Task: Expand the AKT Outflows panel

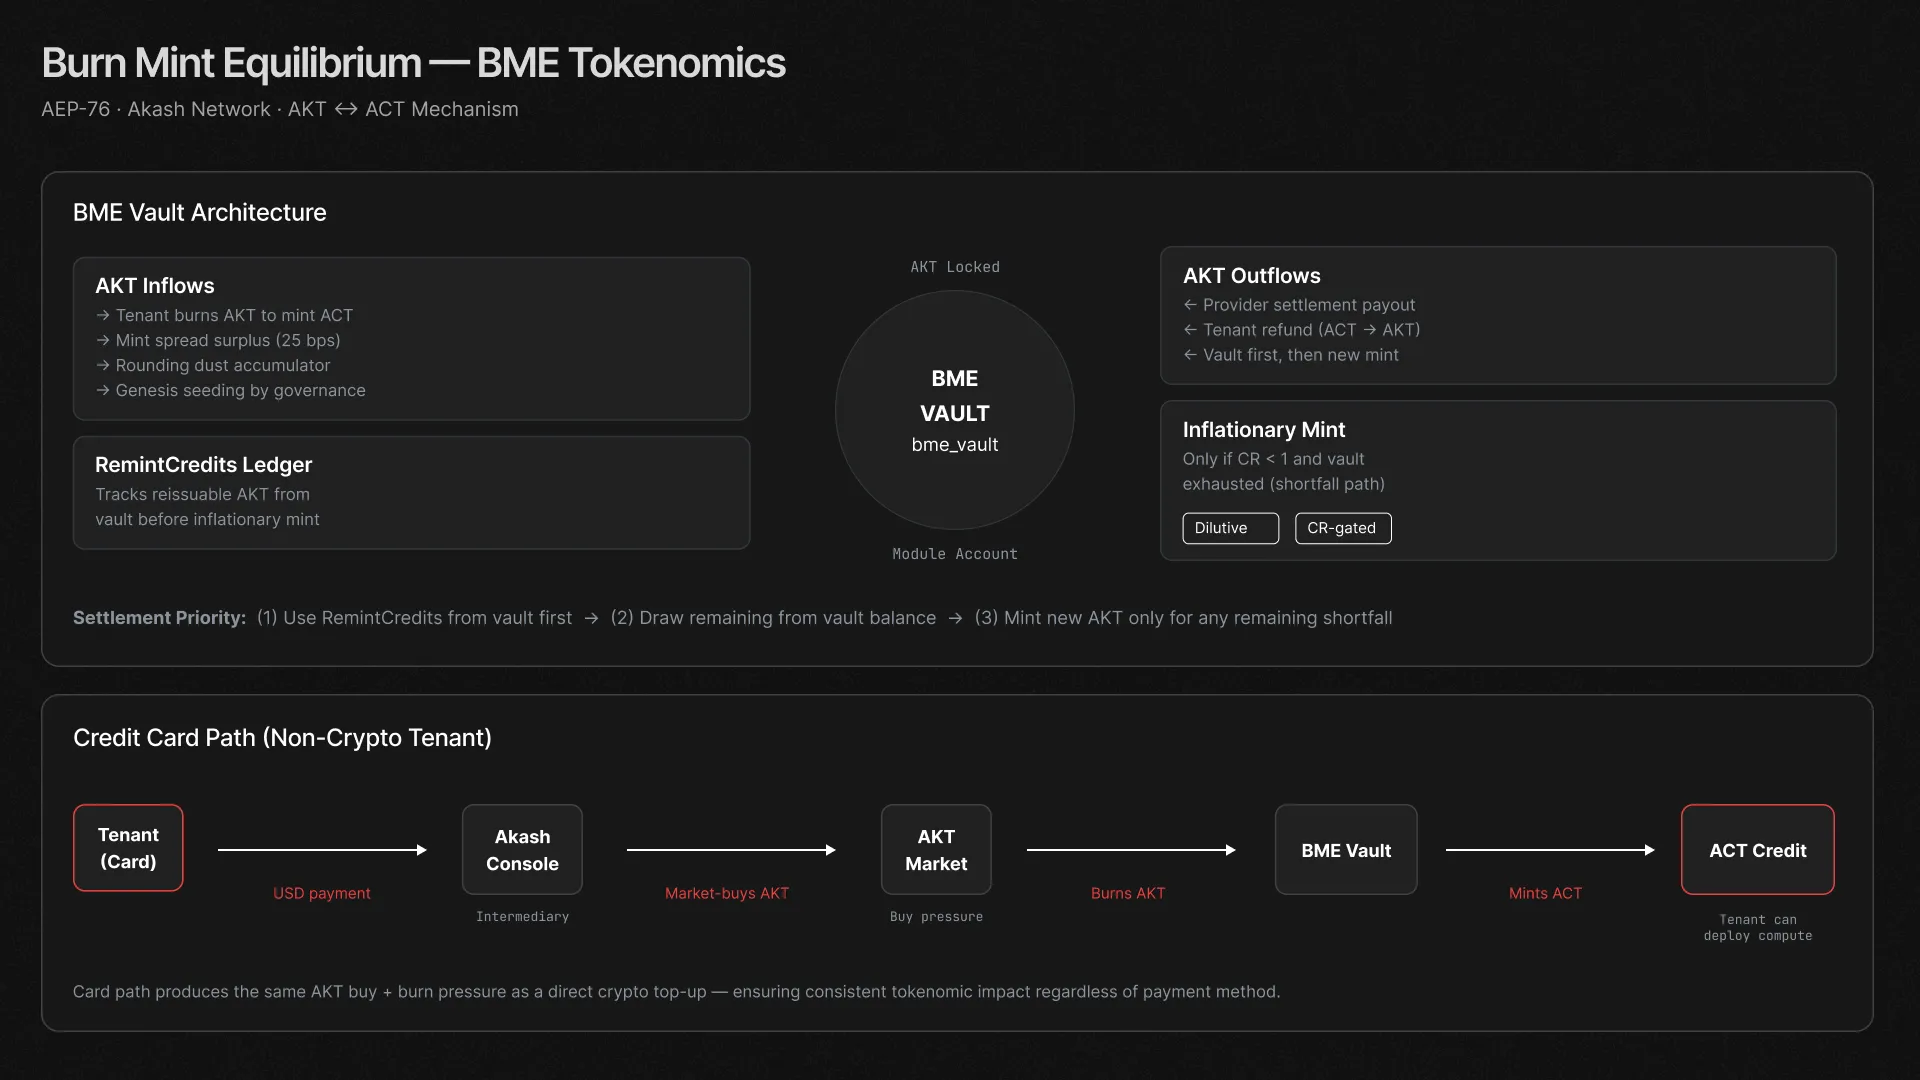Action: tap(1251, 275)
